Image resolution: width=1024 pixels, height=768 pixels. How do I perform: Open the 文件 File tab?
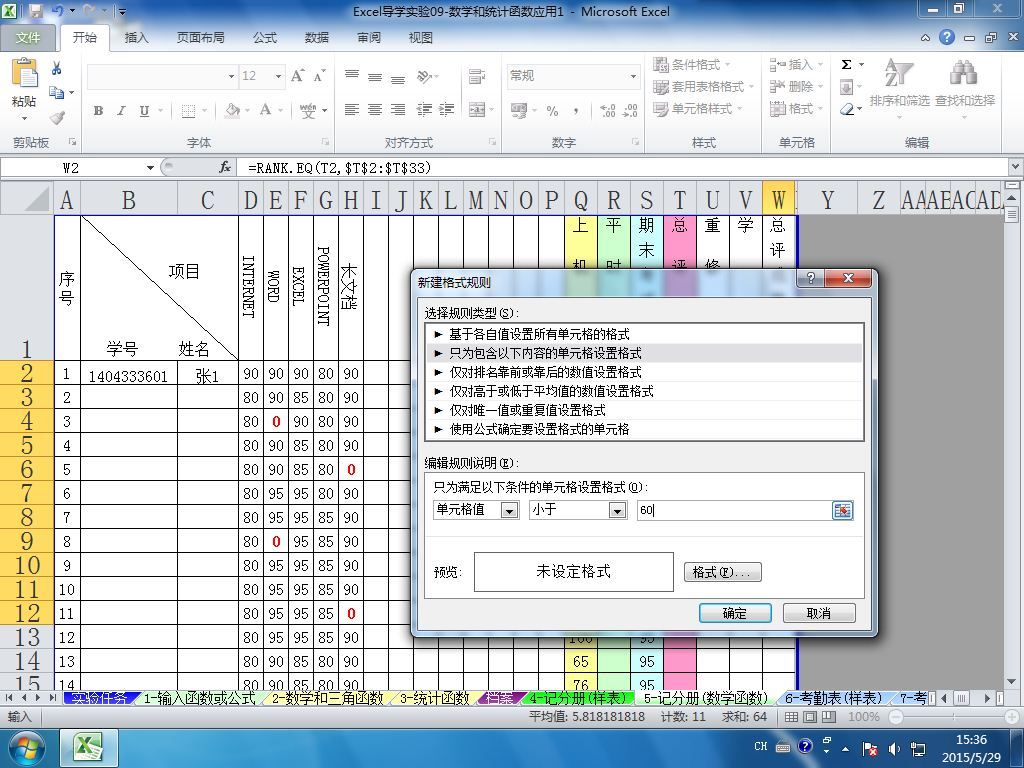point(27,37)
